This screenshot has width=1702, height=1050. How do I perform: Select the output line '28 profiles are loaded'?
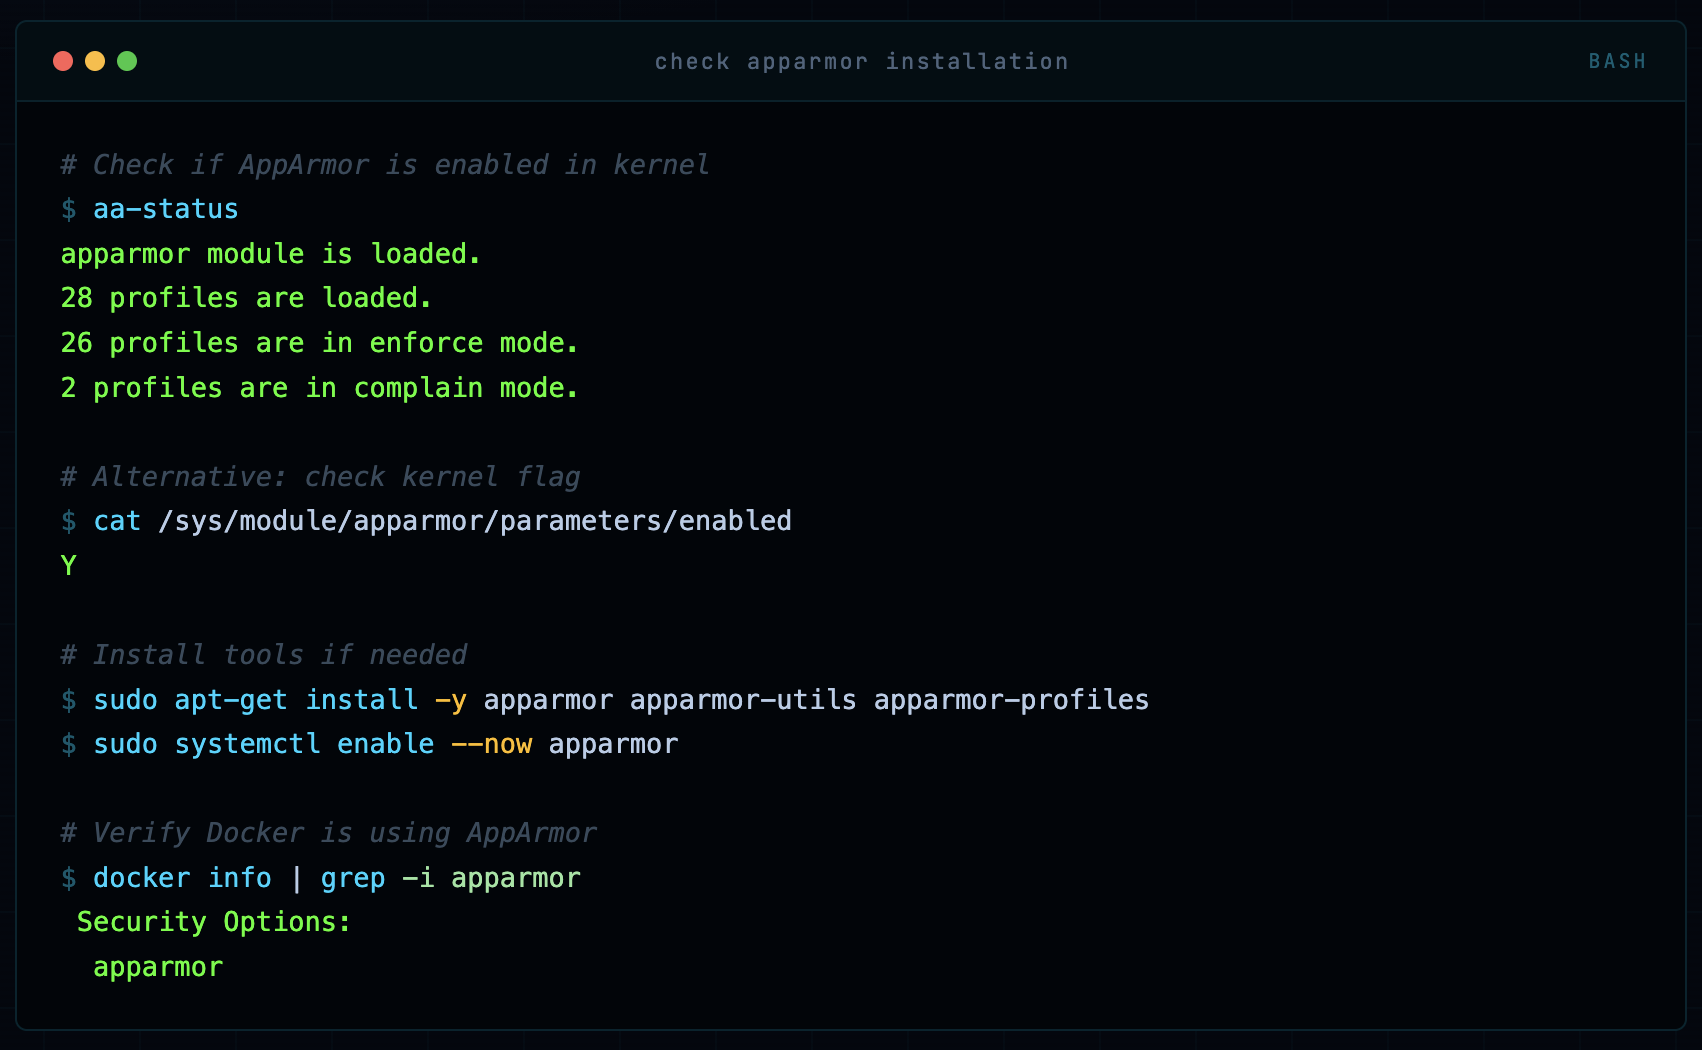(245, 297)
